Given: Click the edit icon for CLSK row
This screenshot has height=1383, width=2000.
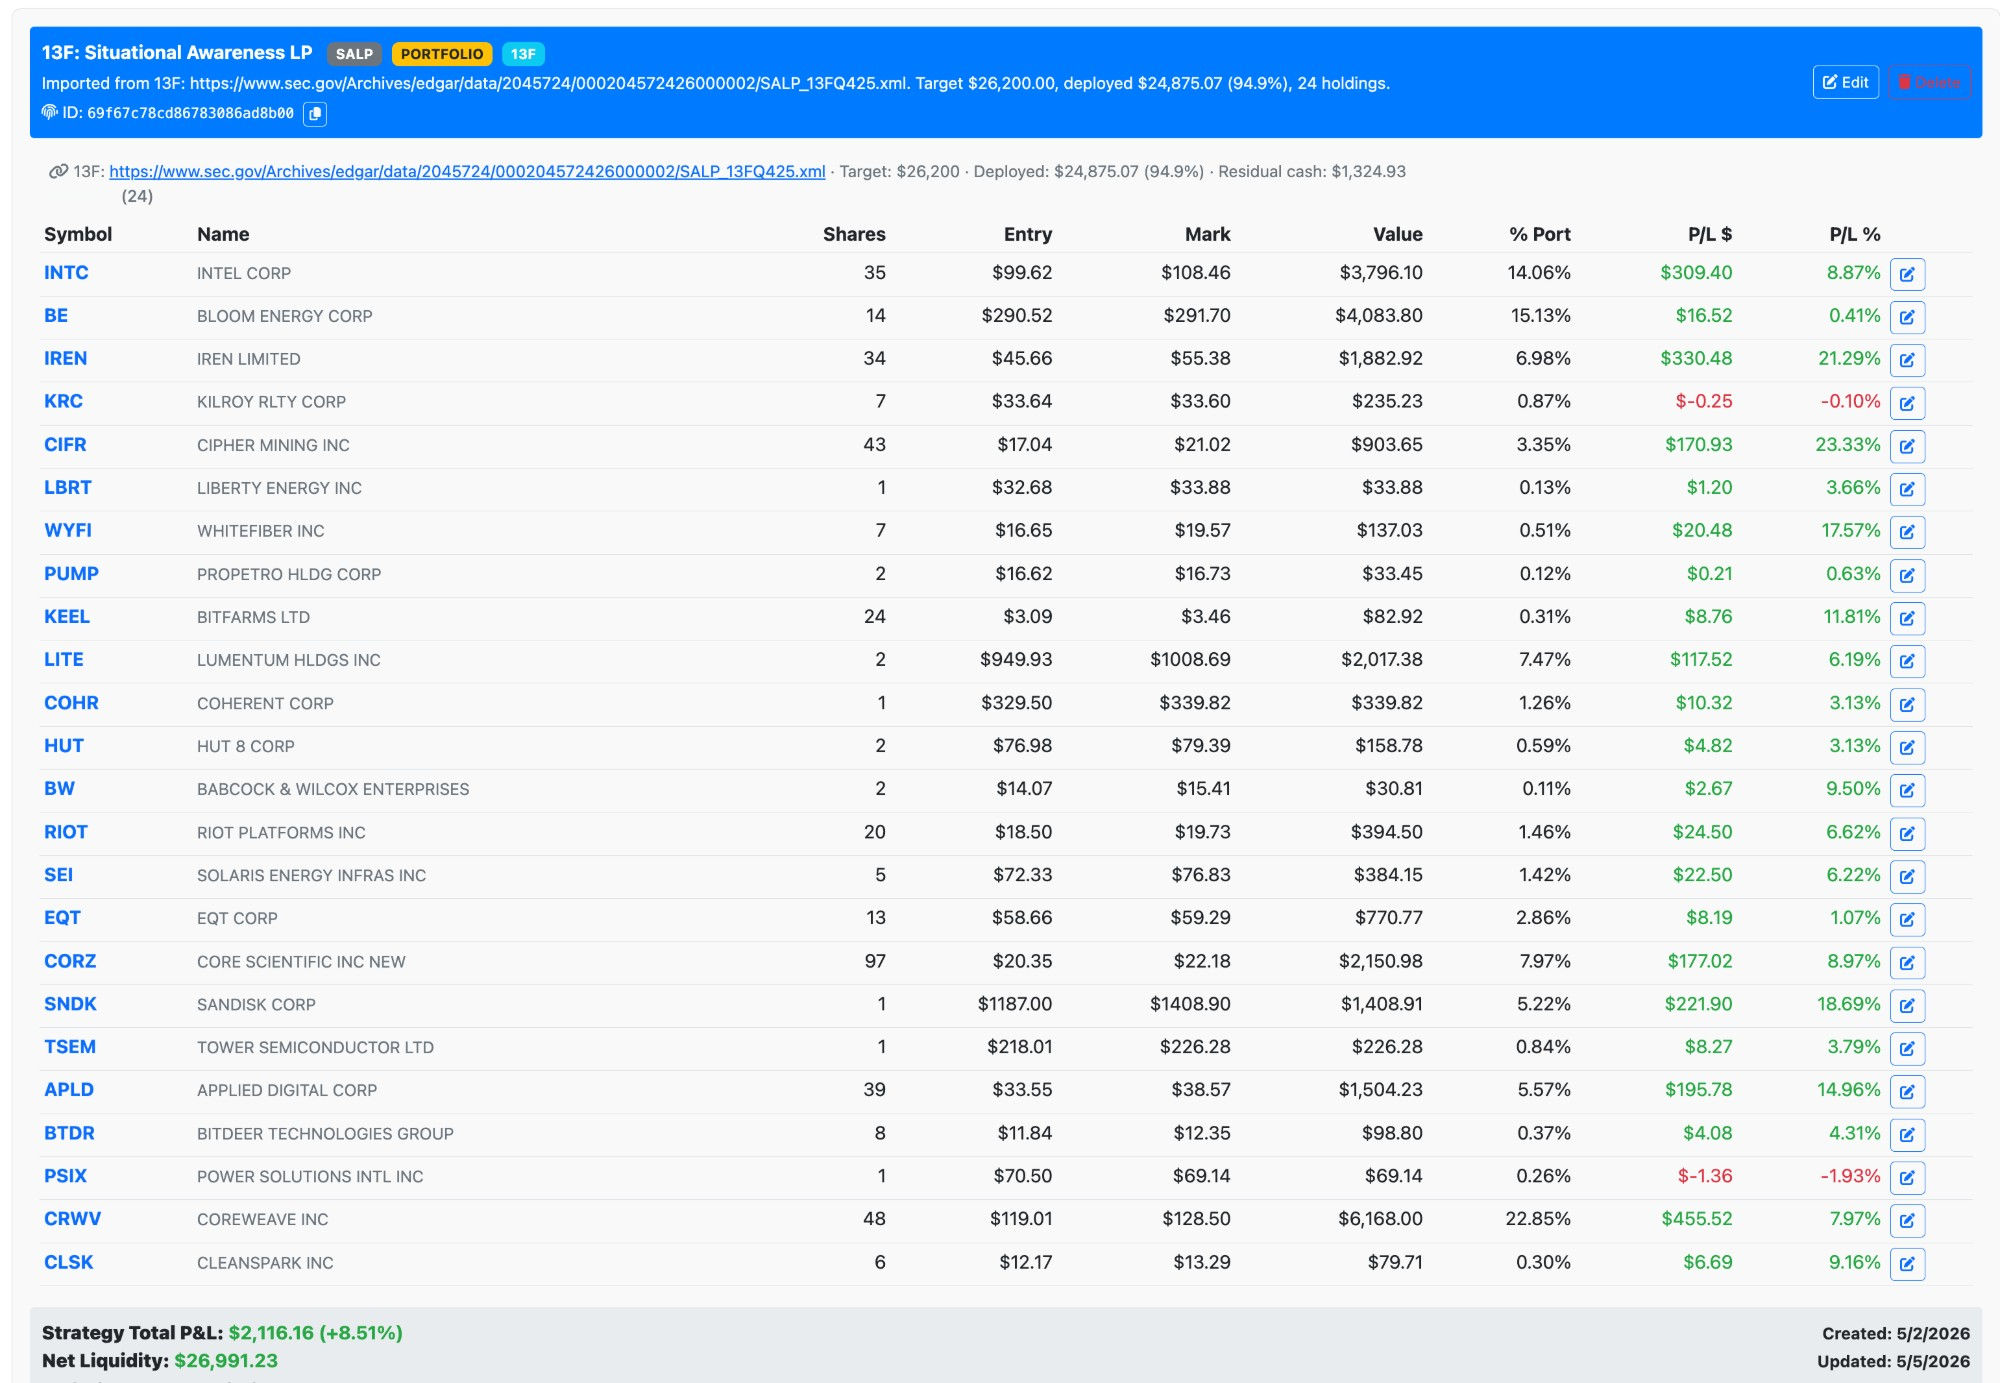Looking at the screenshot, I should click(x=1907, y=1263).
